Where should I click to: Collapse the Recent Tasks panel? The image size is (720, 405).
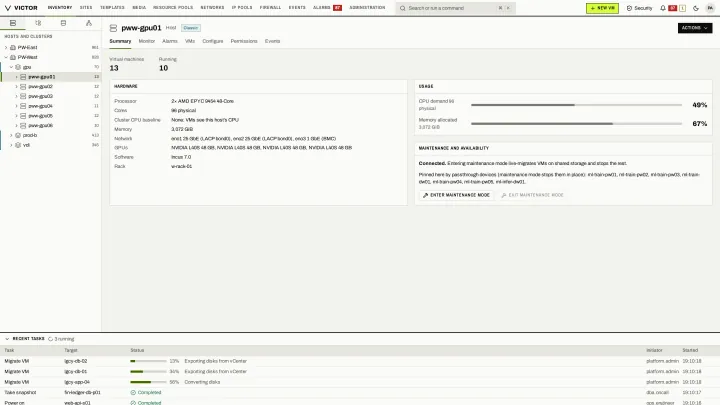coord(7,339)
